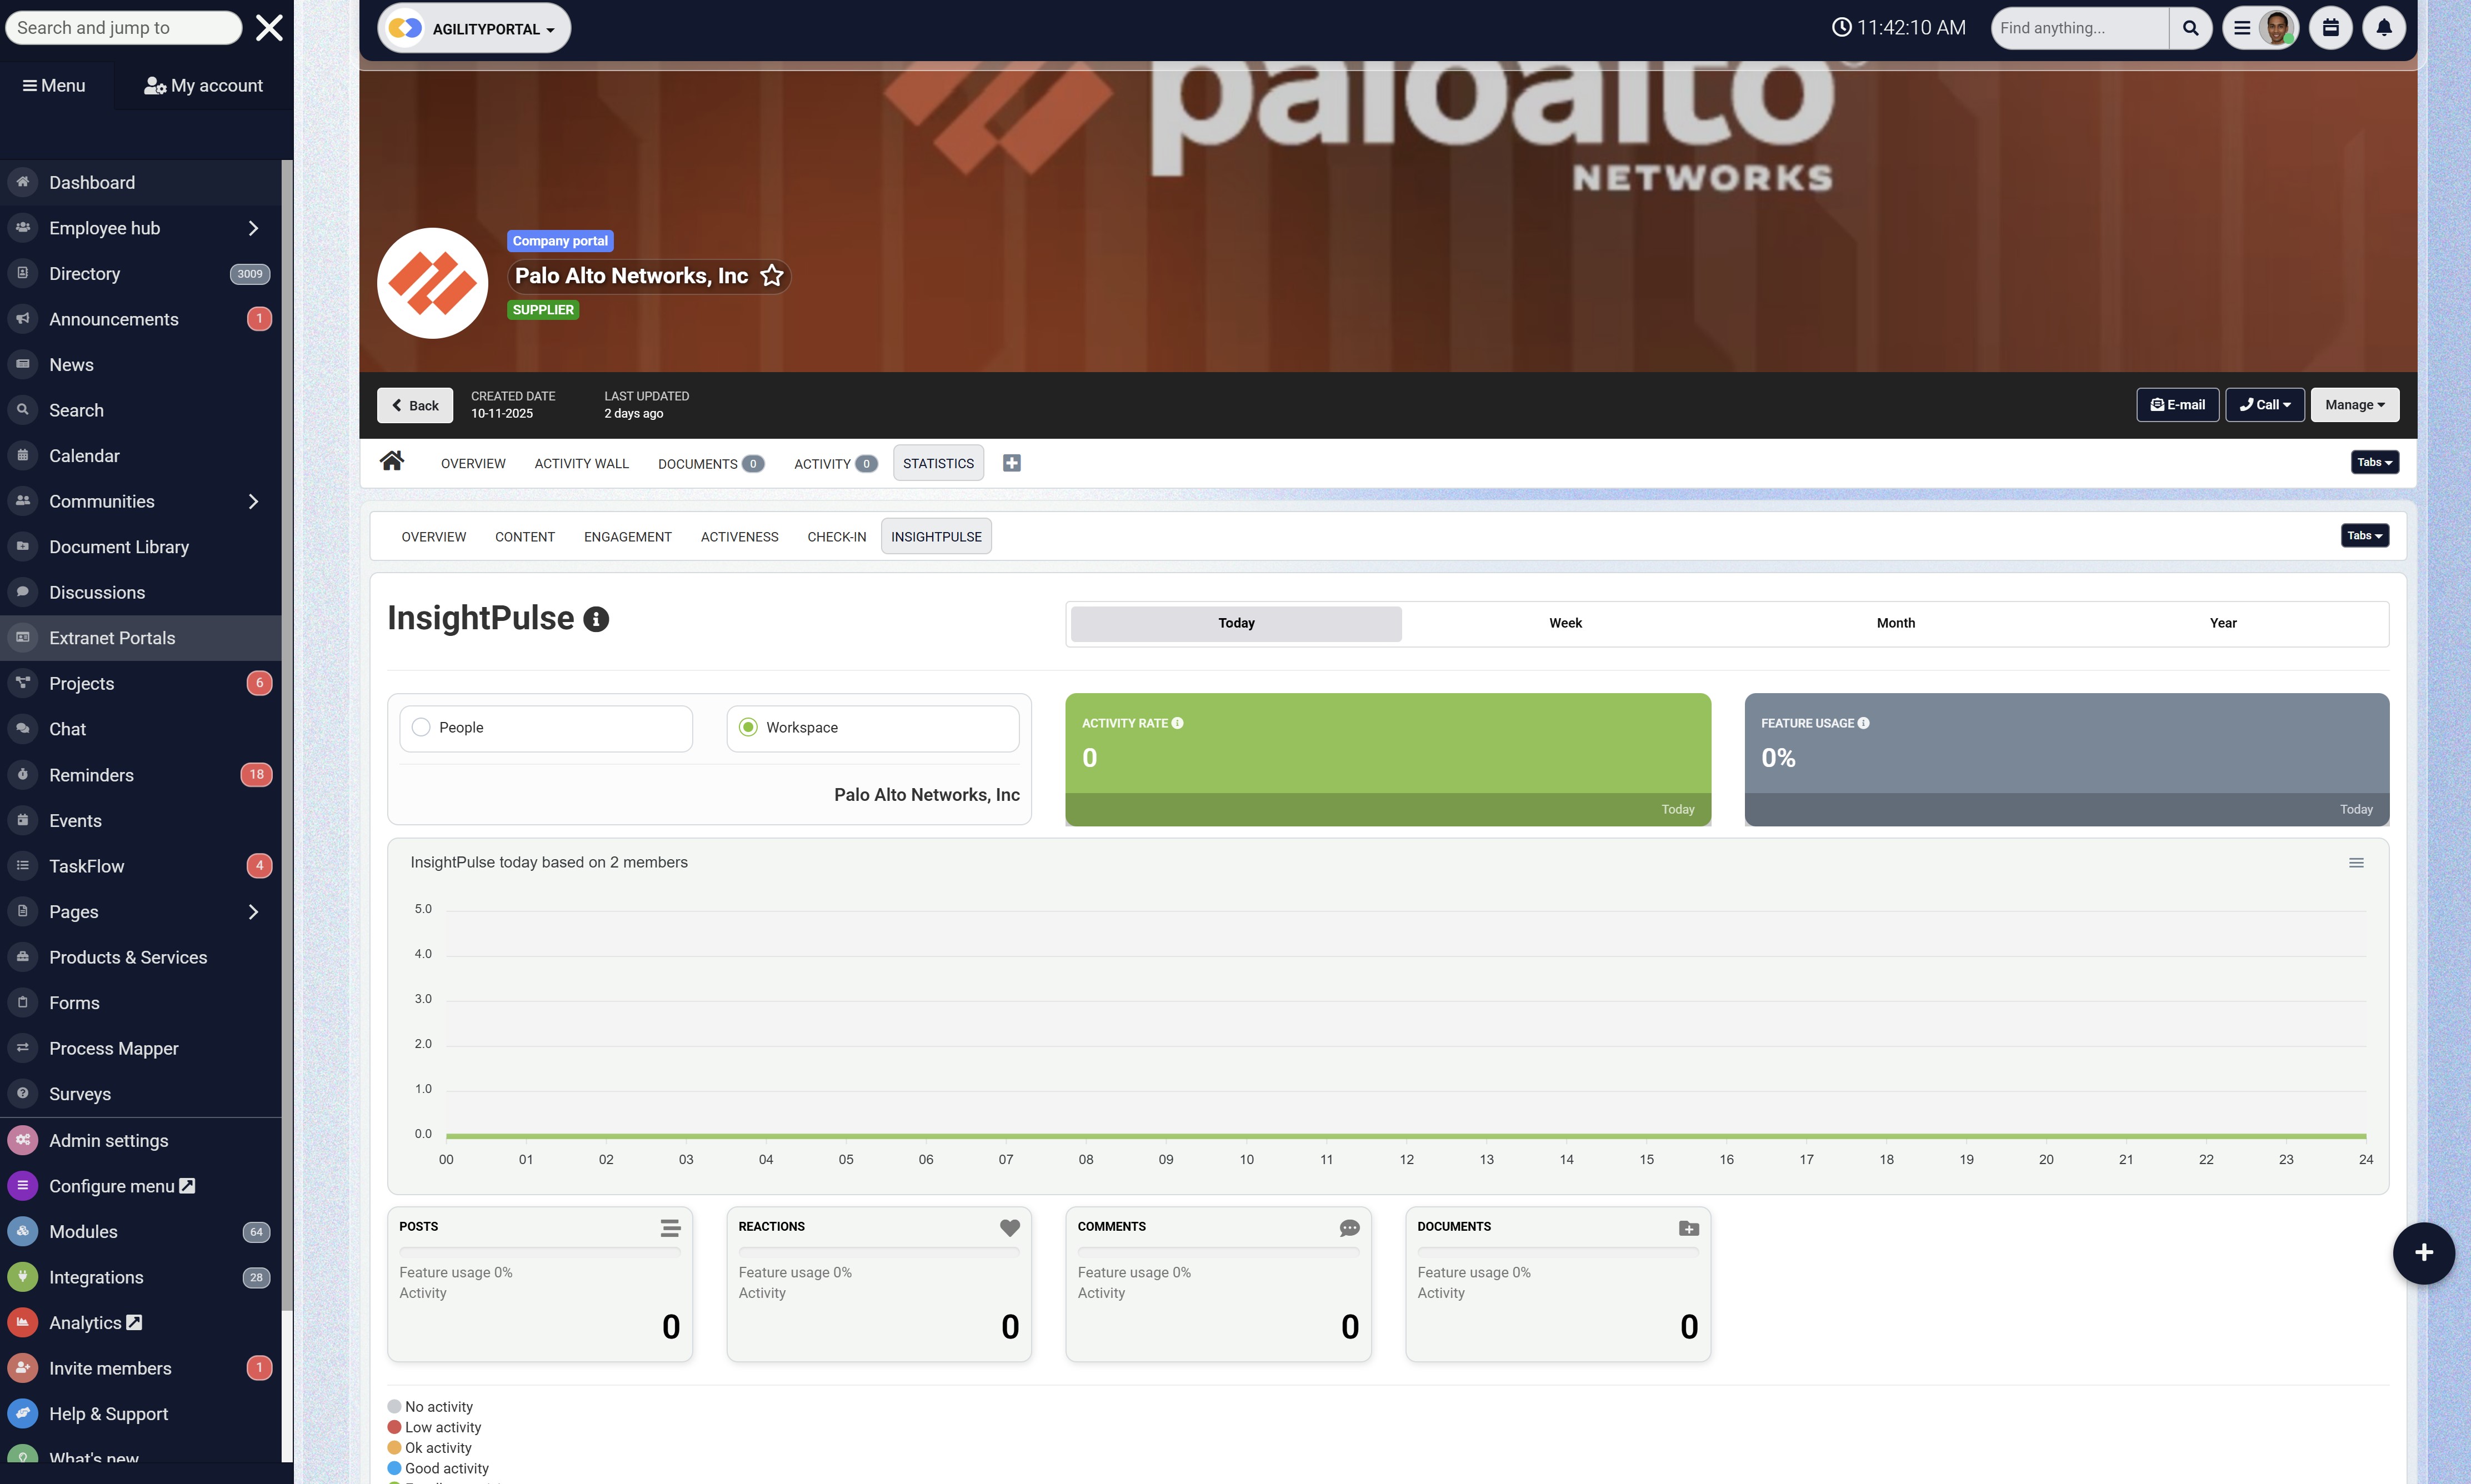Viewport: 2471px width, 1484px height.
Task: Click the E-mail button
Action: click(x=2177, y=405)
